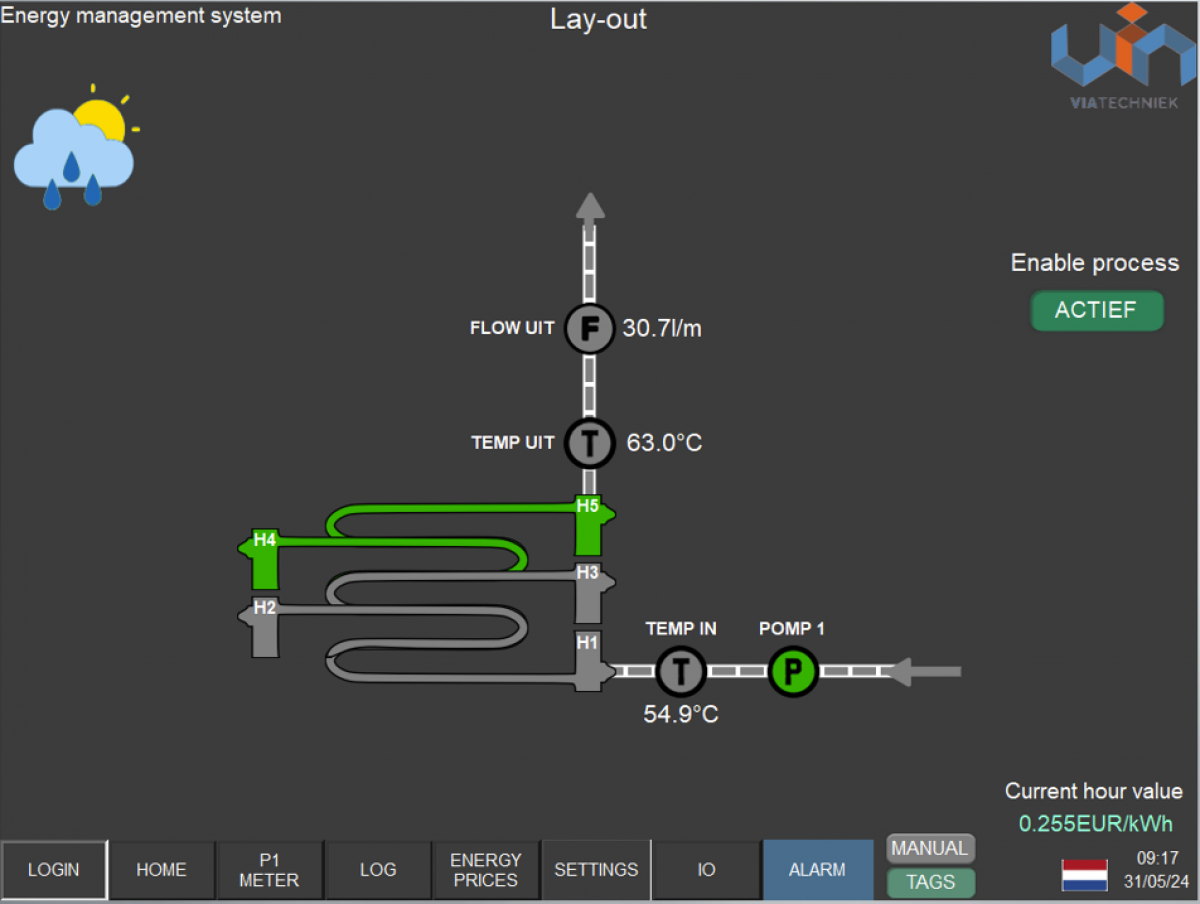
Task: Click the Dutch flag language icon
Action: tap(1084, 875)
